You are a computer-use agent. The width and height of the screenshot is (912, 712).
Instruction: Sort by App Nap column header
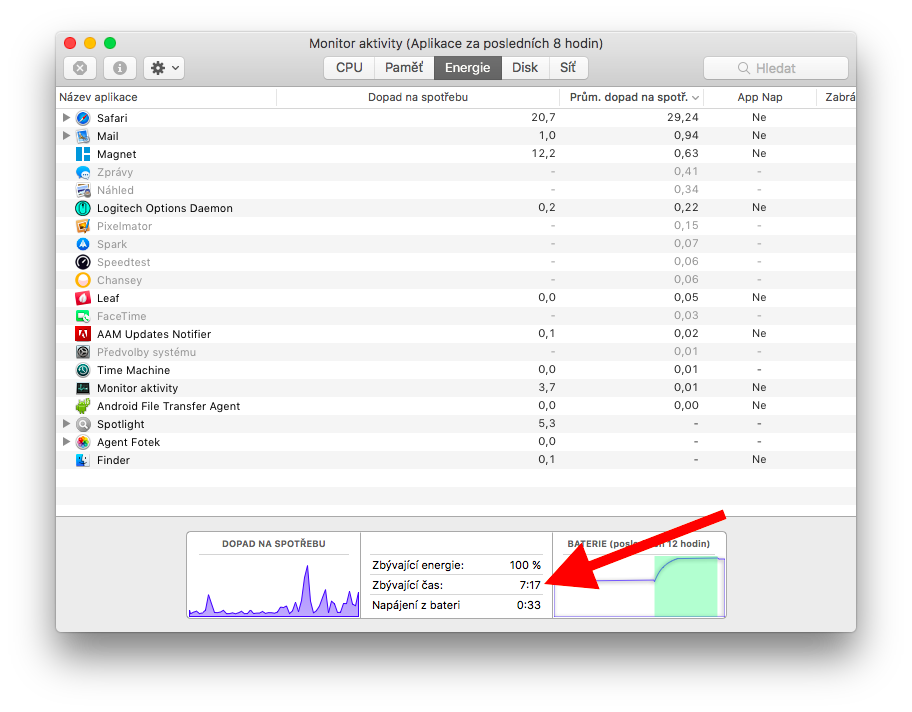click(x=760, y=97)
